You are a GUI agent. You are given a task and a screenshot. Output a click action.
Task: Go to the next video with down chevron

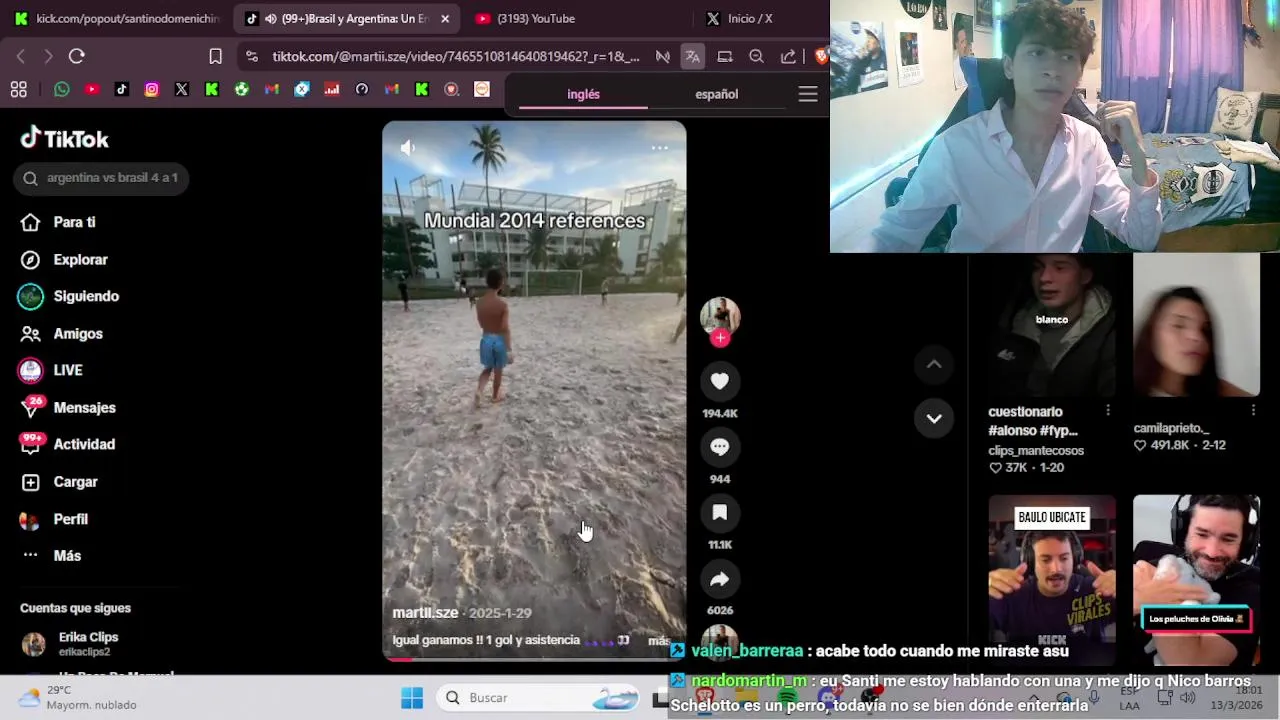pyautogui.click(x=934, y=418)
